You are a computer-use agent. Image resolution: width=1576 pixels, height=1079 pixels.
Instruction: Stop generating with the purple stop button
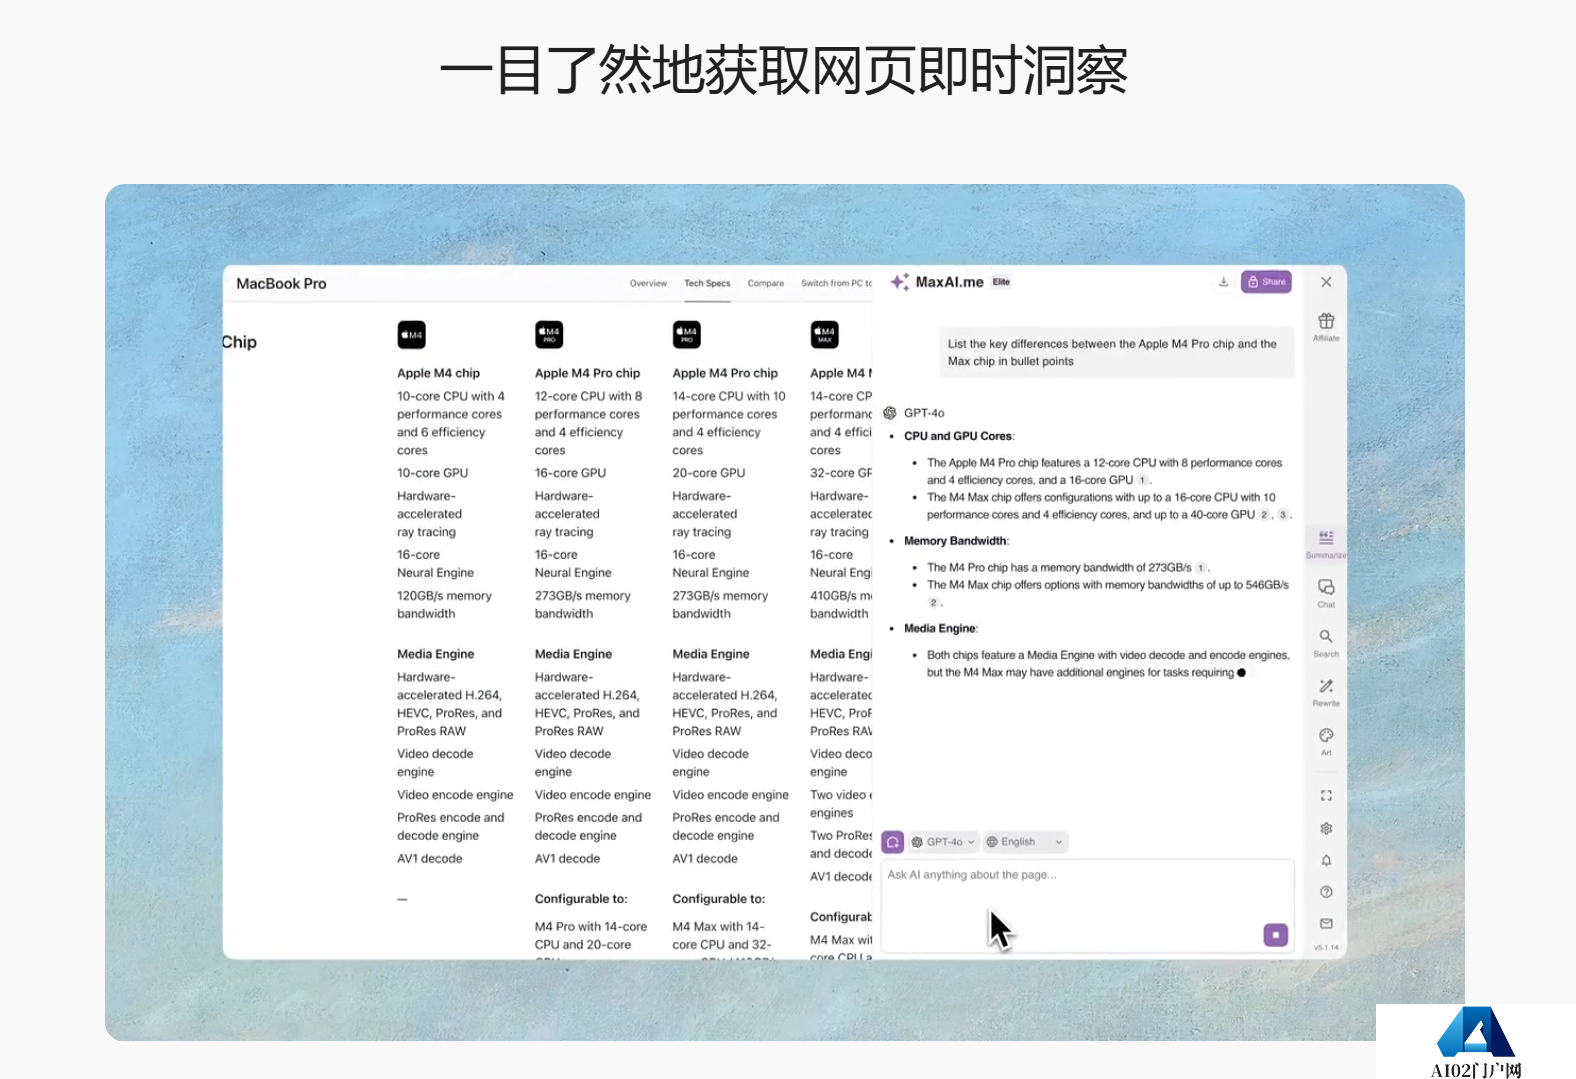[x=1276, y=935]
